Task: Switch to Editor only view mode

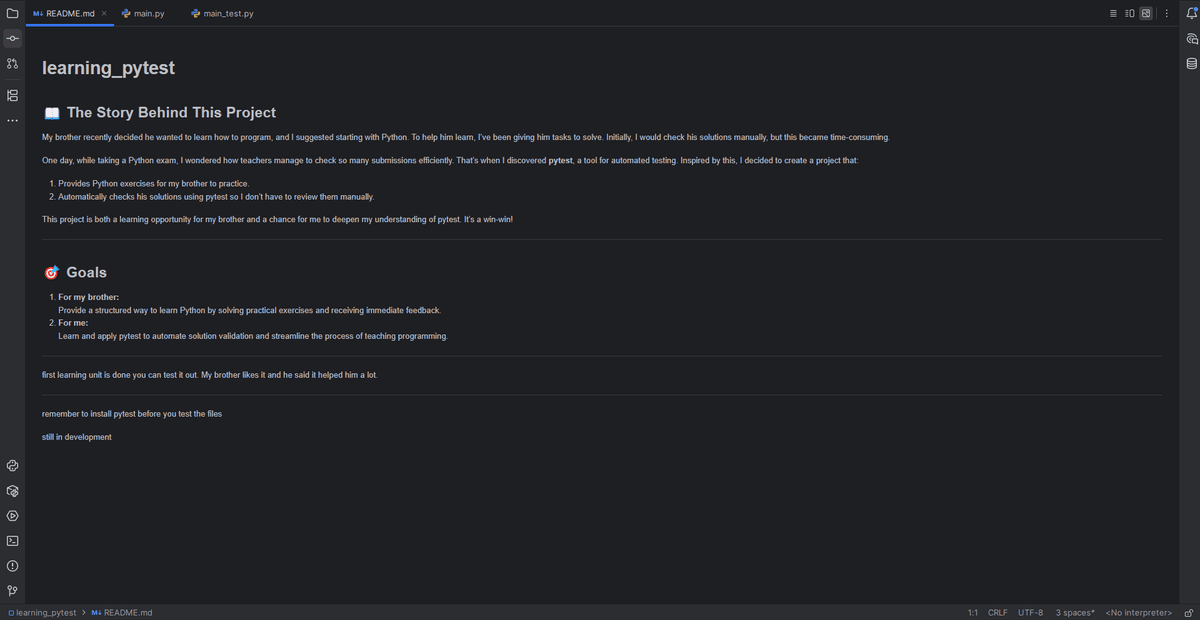Action: (1114, 14)
